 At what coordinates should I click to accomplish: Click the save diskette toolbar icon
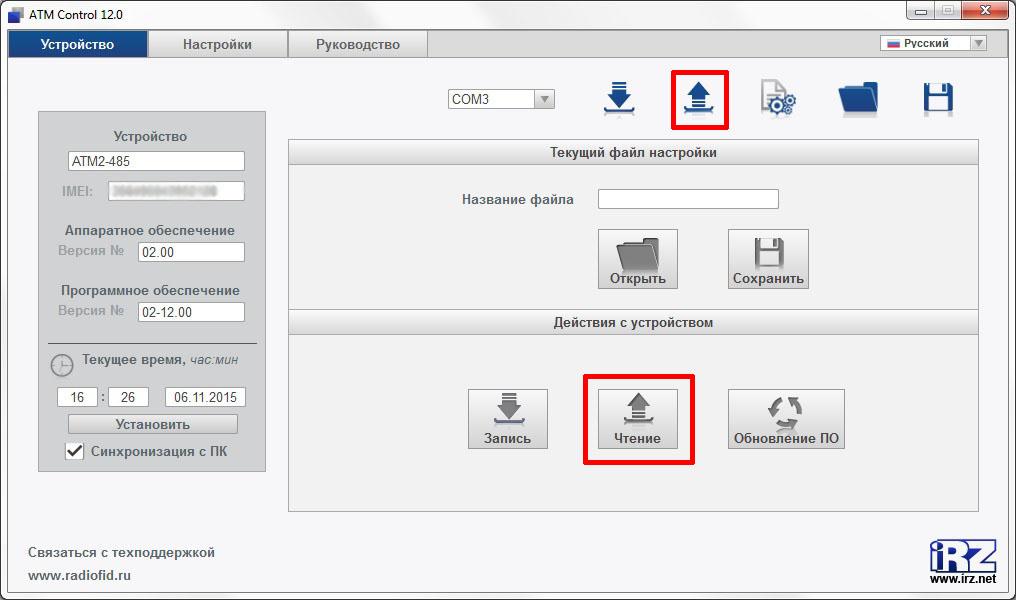tap(938, 97)
